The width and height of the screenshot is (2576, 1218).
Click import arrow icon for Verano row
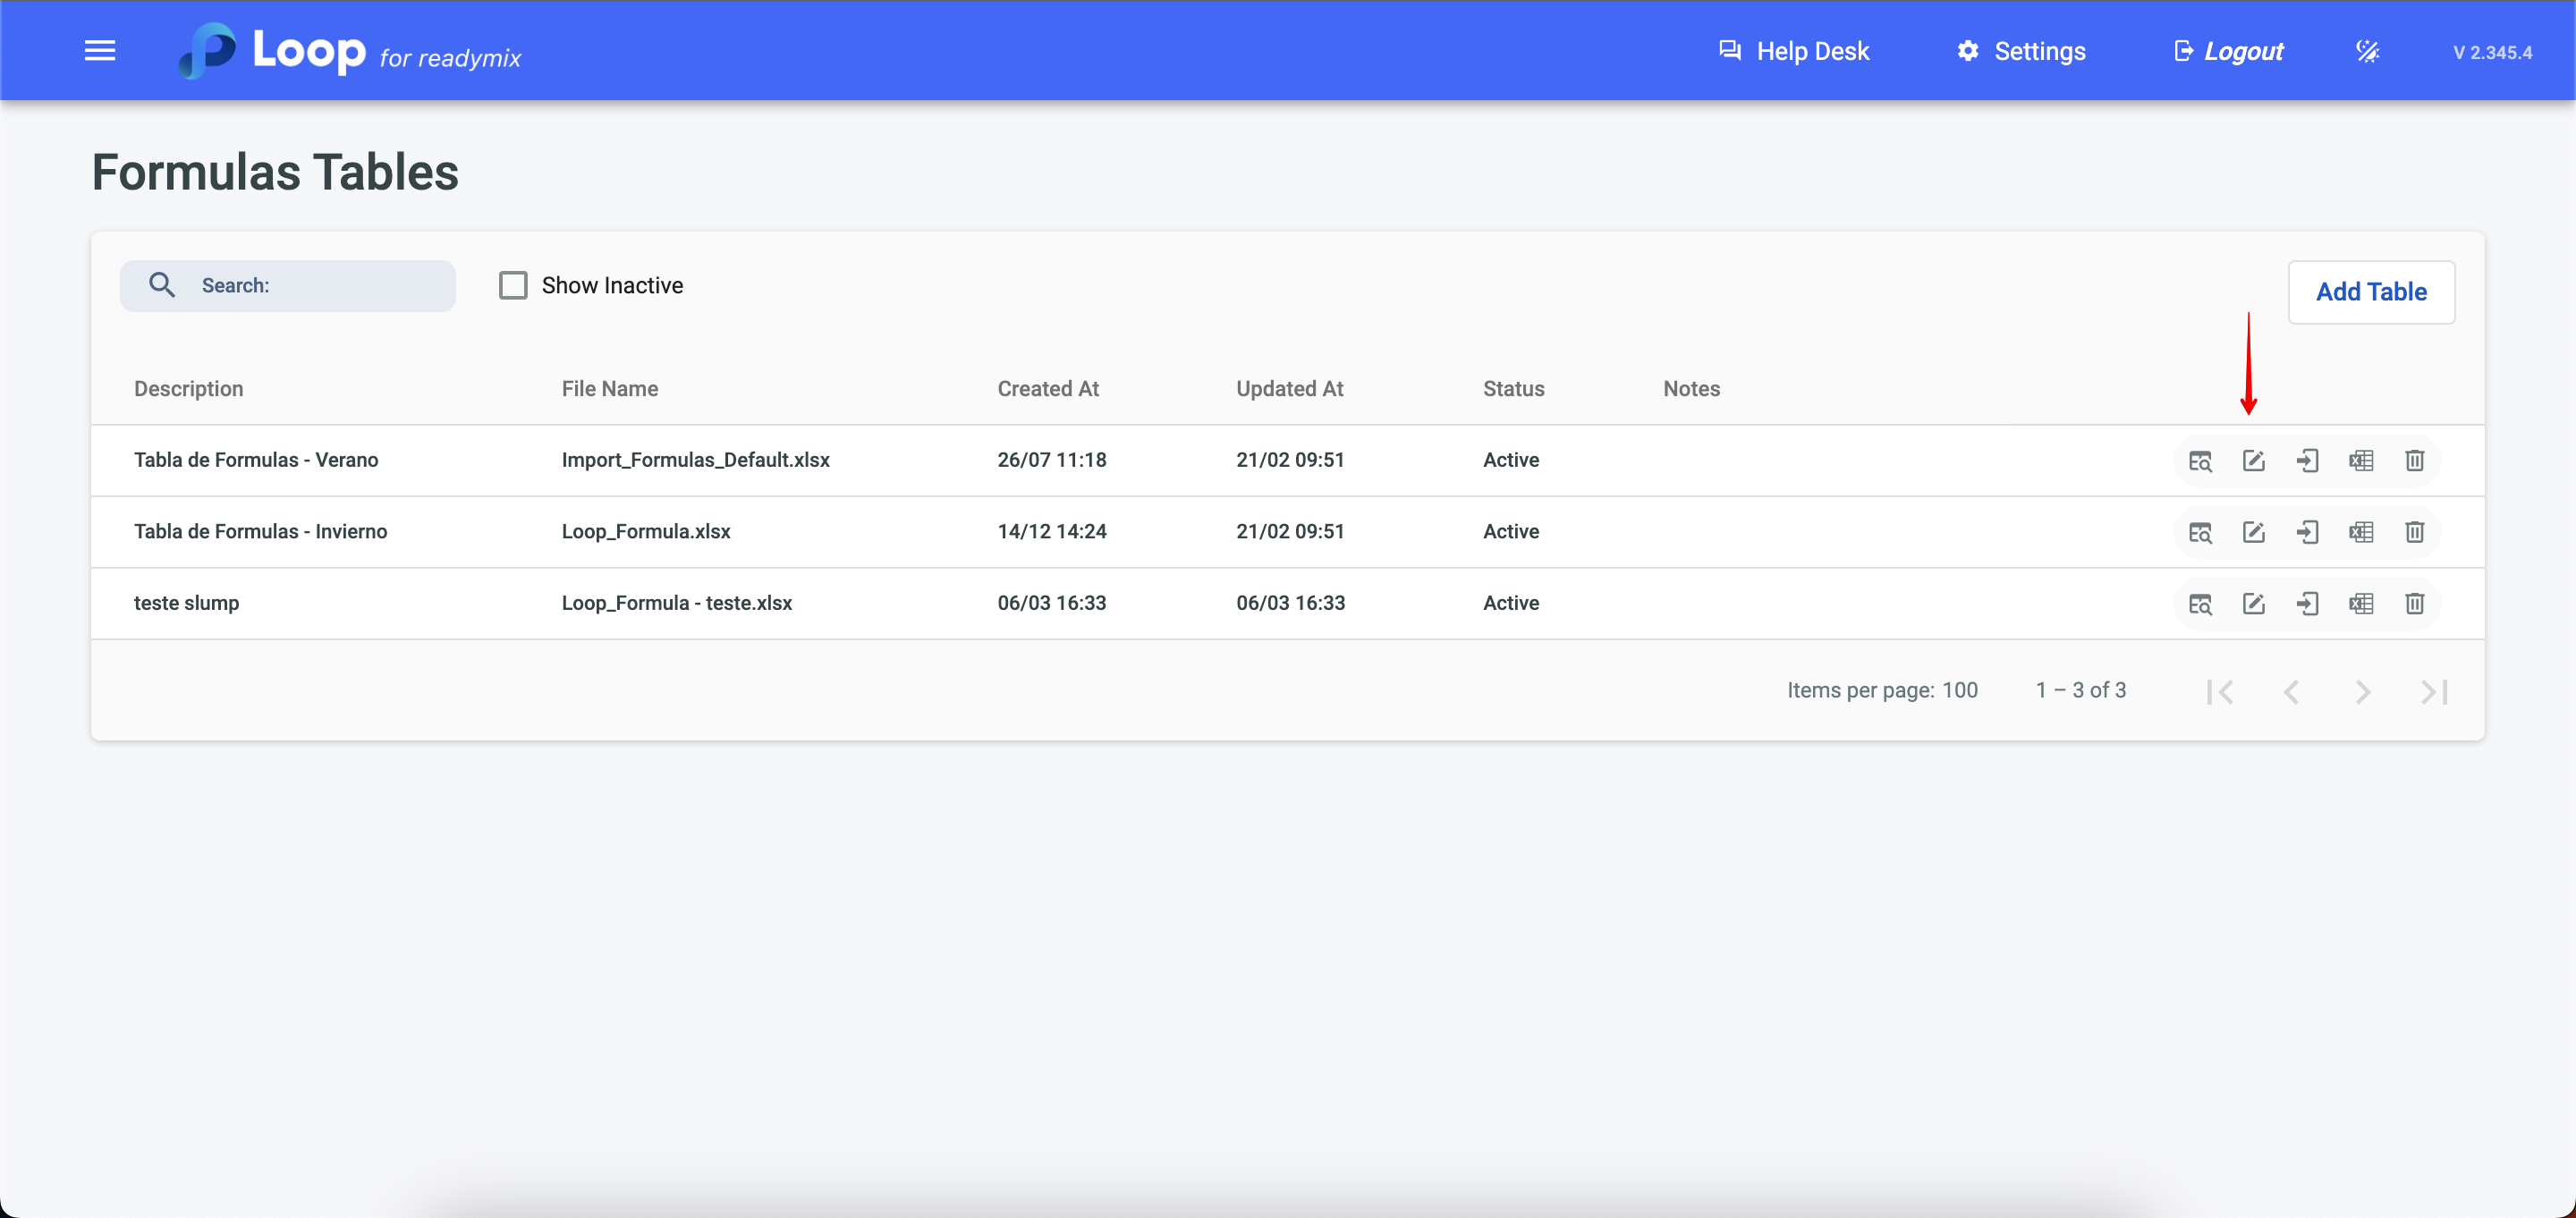click(2307, 461)
